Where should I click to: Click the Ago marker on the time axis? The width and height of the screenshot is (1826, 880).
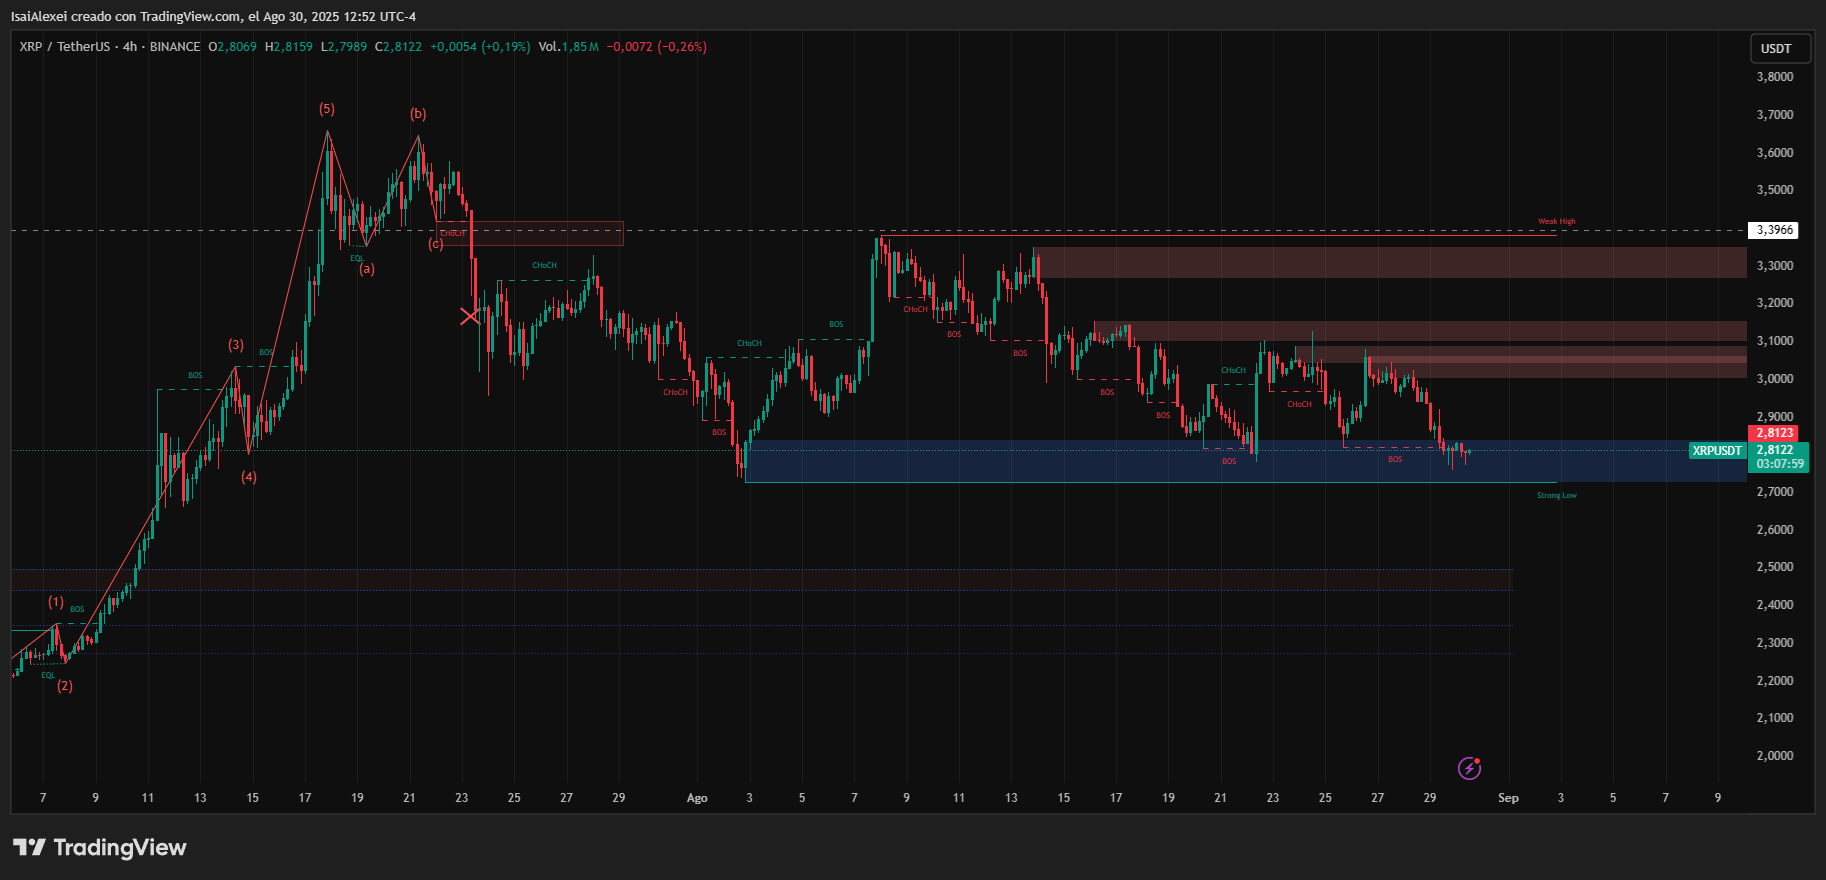[x=697, y=798]
